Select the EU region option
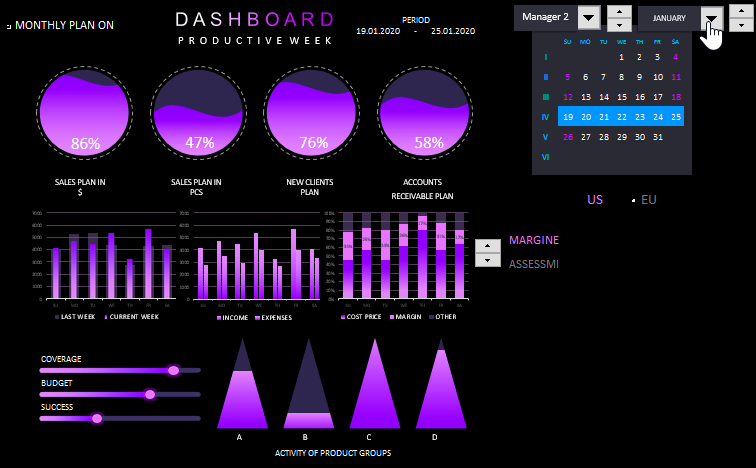Image resolution: width=756 pixels, height=468 pixels. point(634,200)
